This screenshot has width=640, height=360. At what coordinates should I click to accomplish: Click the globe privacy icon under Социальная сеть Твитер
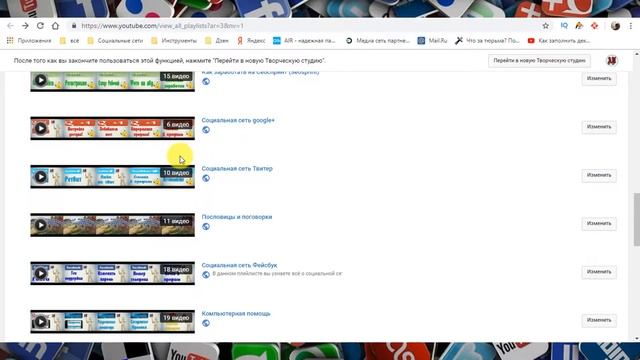pos(206,178)
